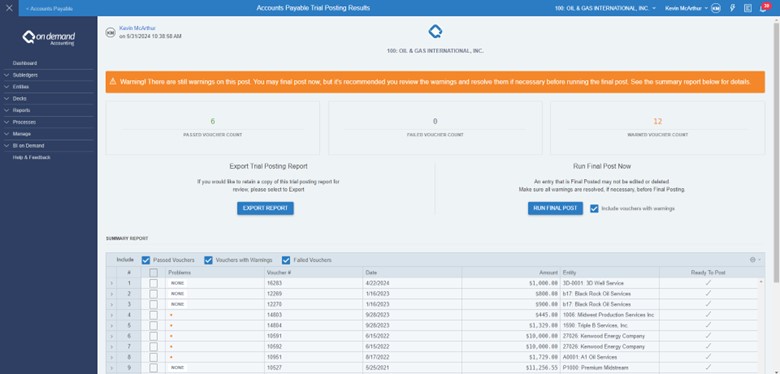Click the orange warning dot for voucher 14803
The height and width of the screenshot is (374, 780).
171,315
